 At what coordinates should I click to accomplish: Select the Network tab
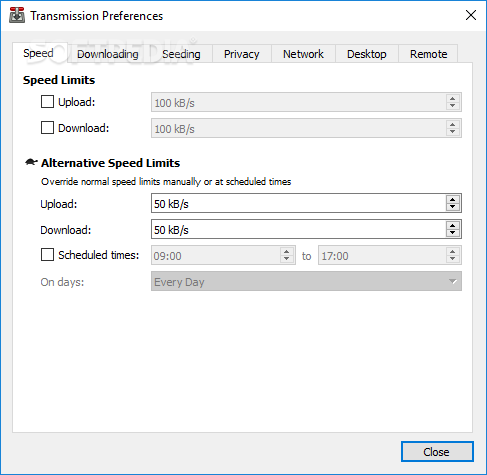303,54
